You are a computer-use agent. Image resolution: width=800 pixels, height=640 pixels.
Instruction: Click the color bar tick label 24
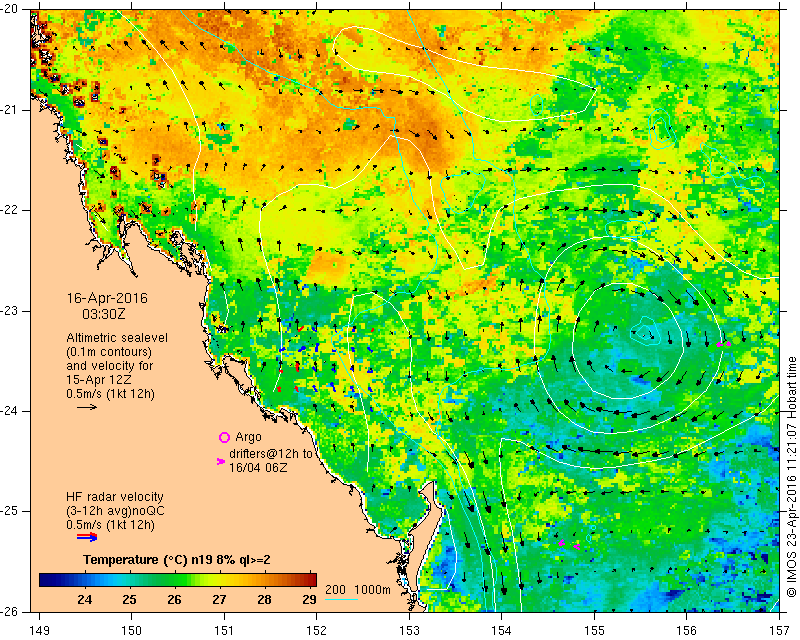point(85,599)
